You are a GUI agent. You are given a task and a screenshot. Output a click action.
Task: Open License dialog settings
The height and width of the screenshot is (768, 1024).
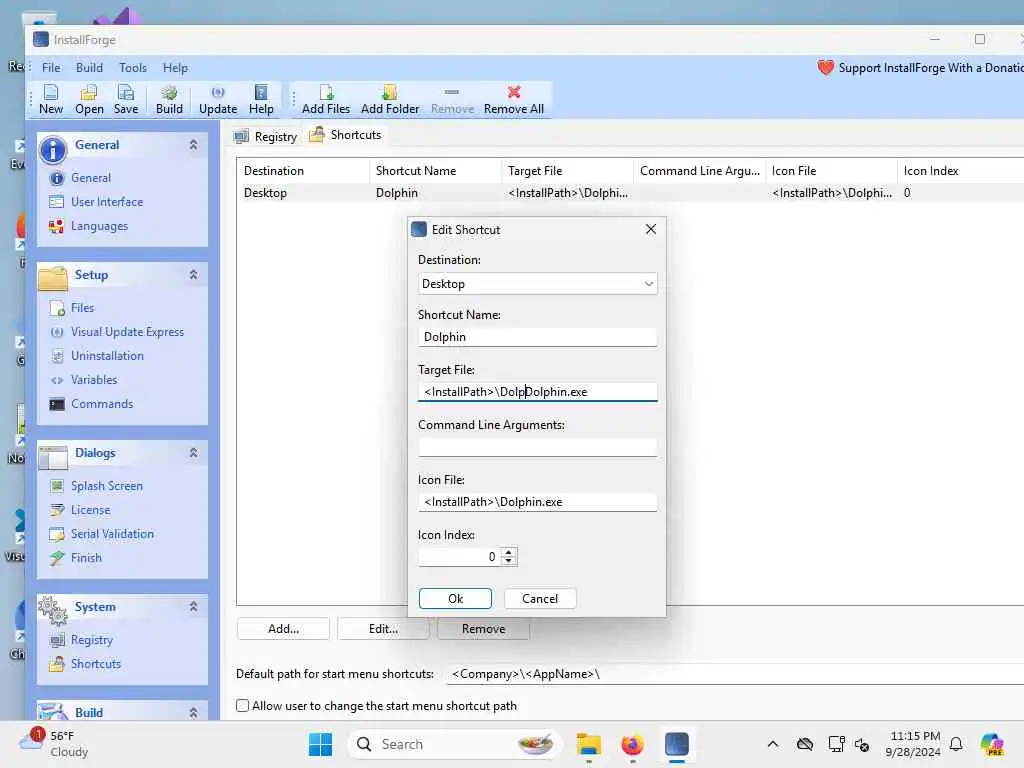[x=90, y=510]
